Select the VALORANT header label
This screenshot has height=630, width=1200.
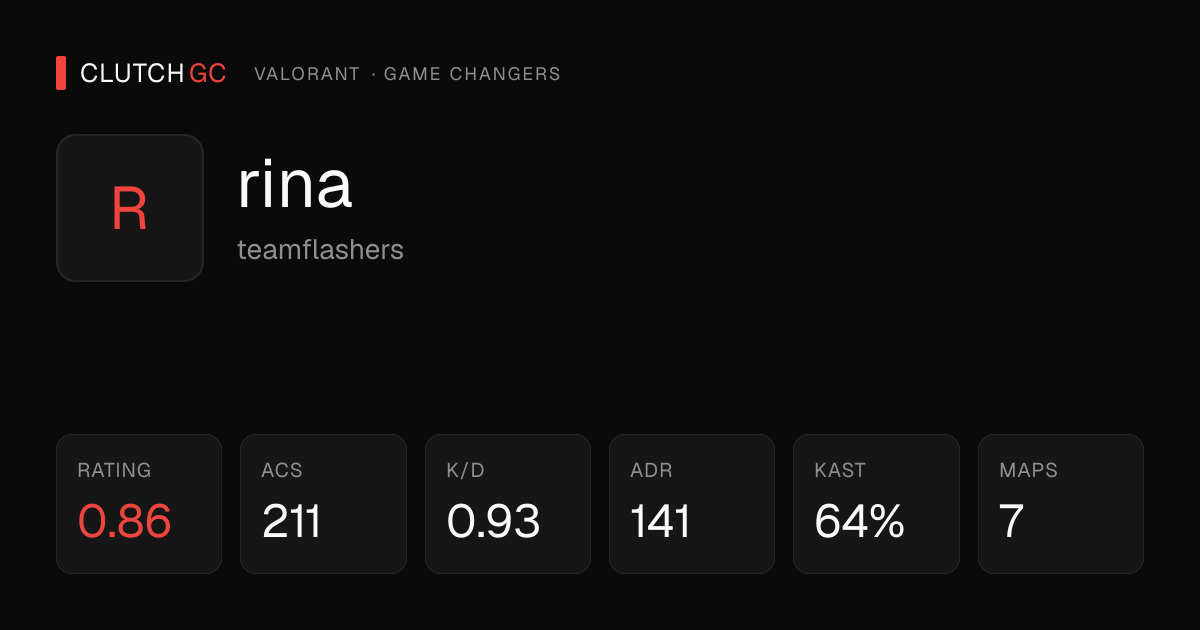[x=307, y=74]
